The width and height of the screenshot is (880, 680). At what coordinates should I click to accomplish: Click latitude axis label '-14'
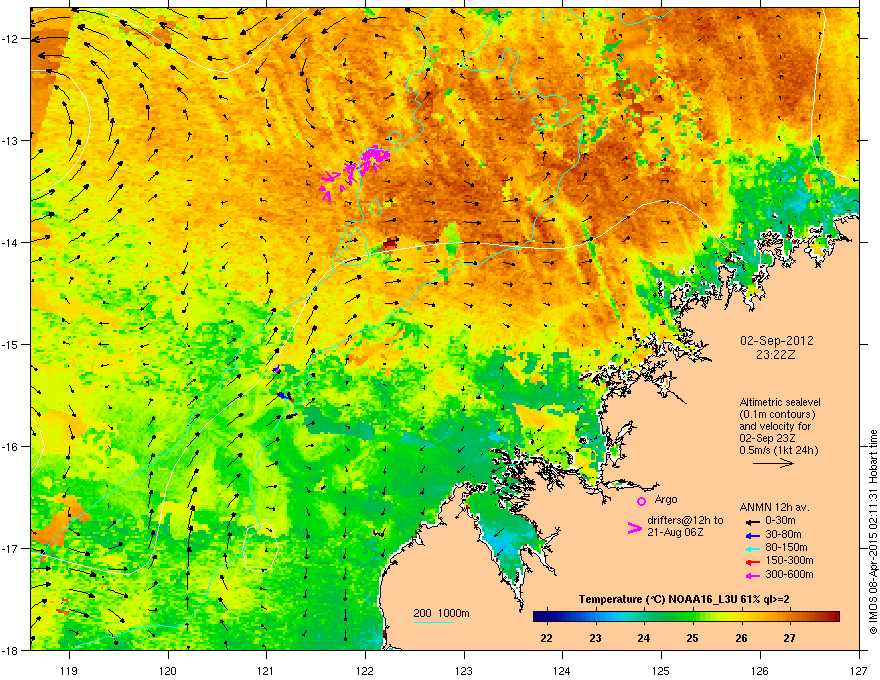click(x=10, y=242)
